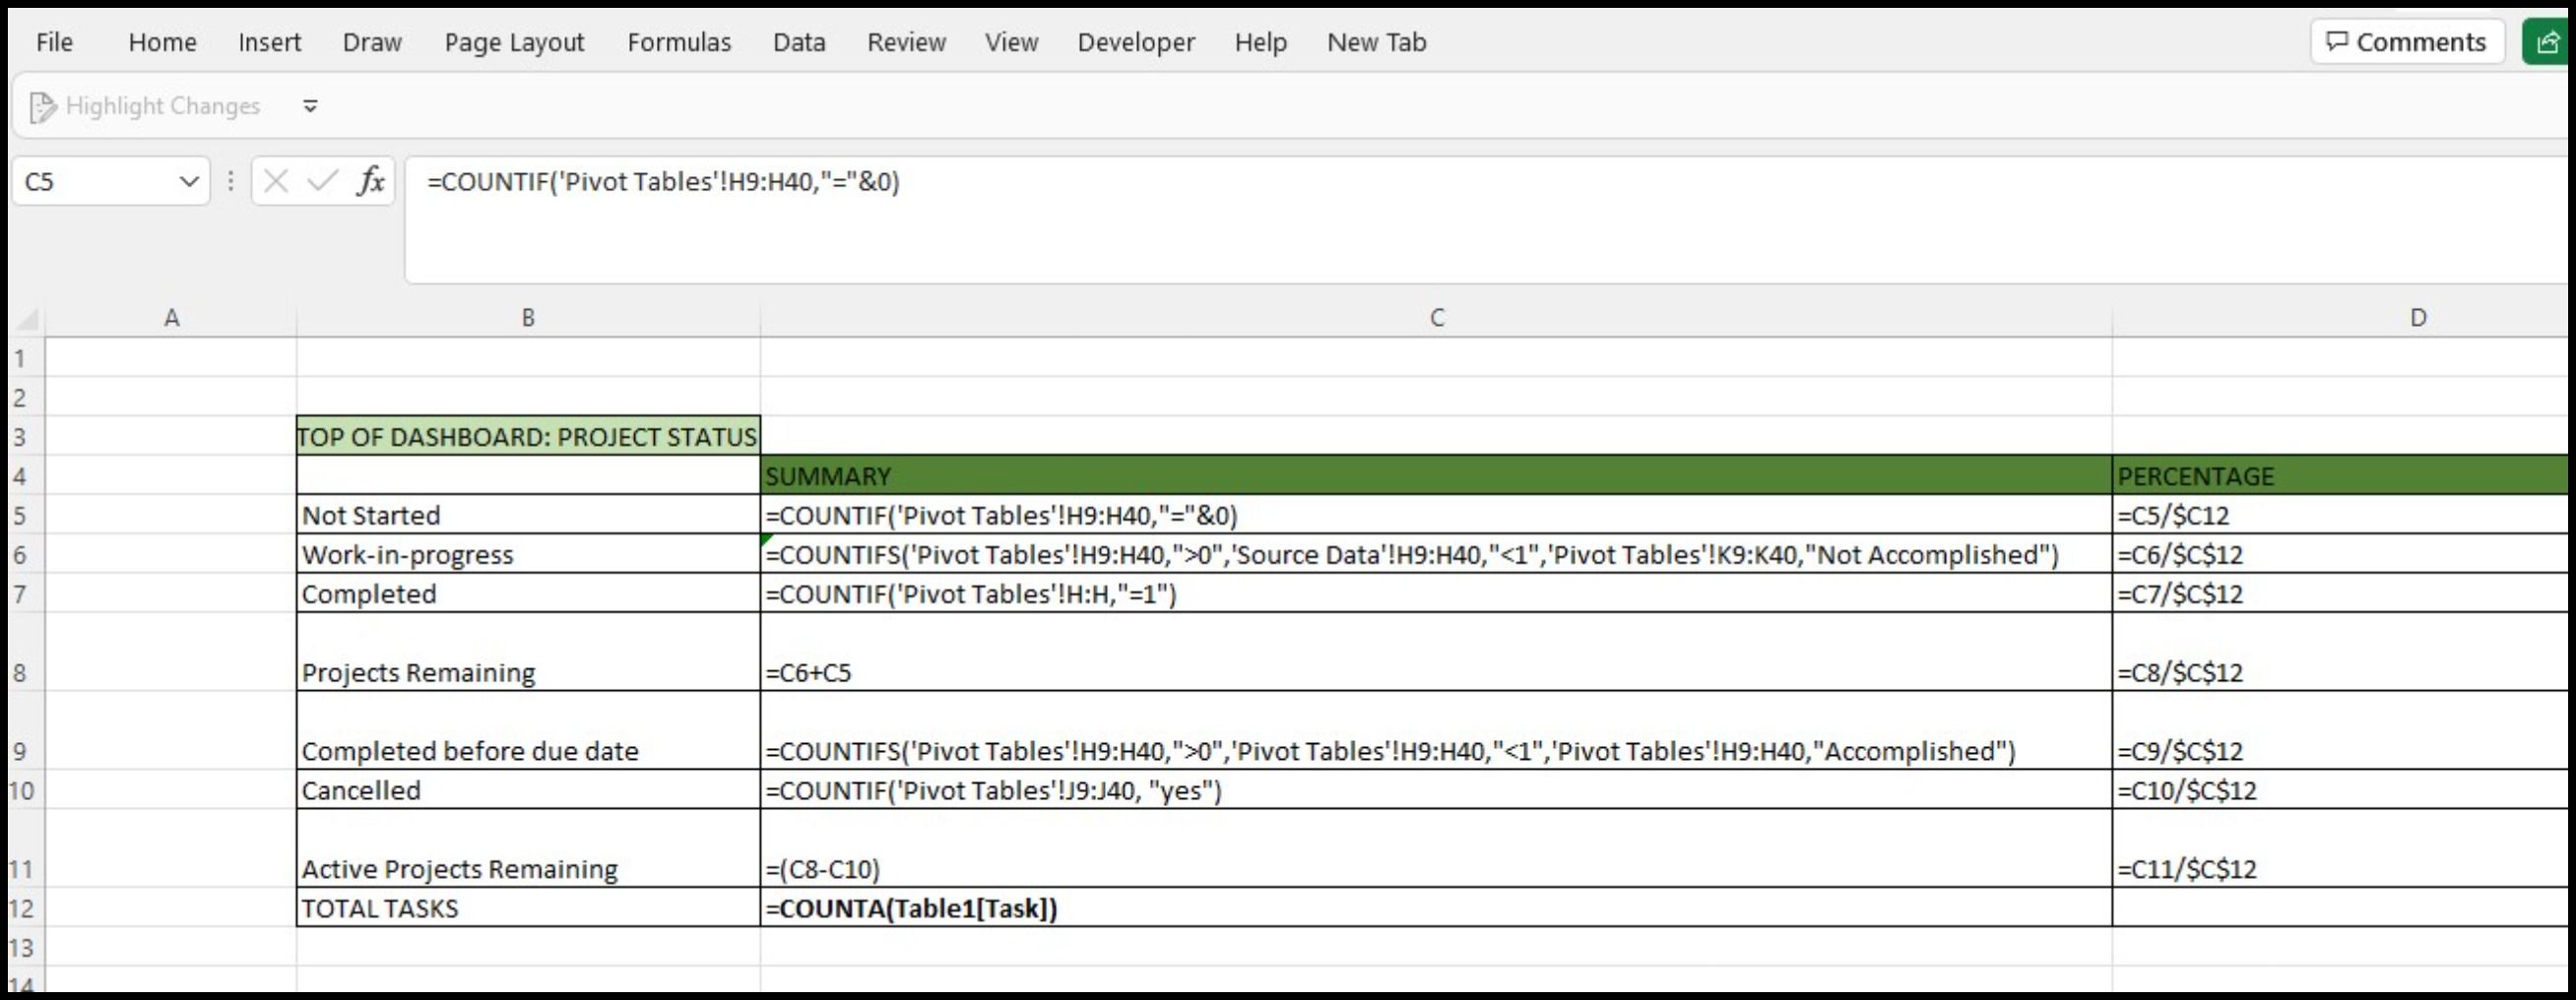
Task: Select the TOP OF DASHBOARD: PROJECT STATUS cell
Action: [x=528, y=436]
